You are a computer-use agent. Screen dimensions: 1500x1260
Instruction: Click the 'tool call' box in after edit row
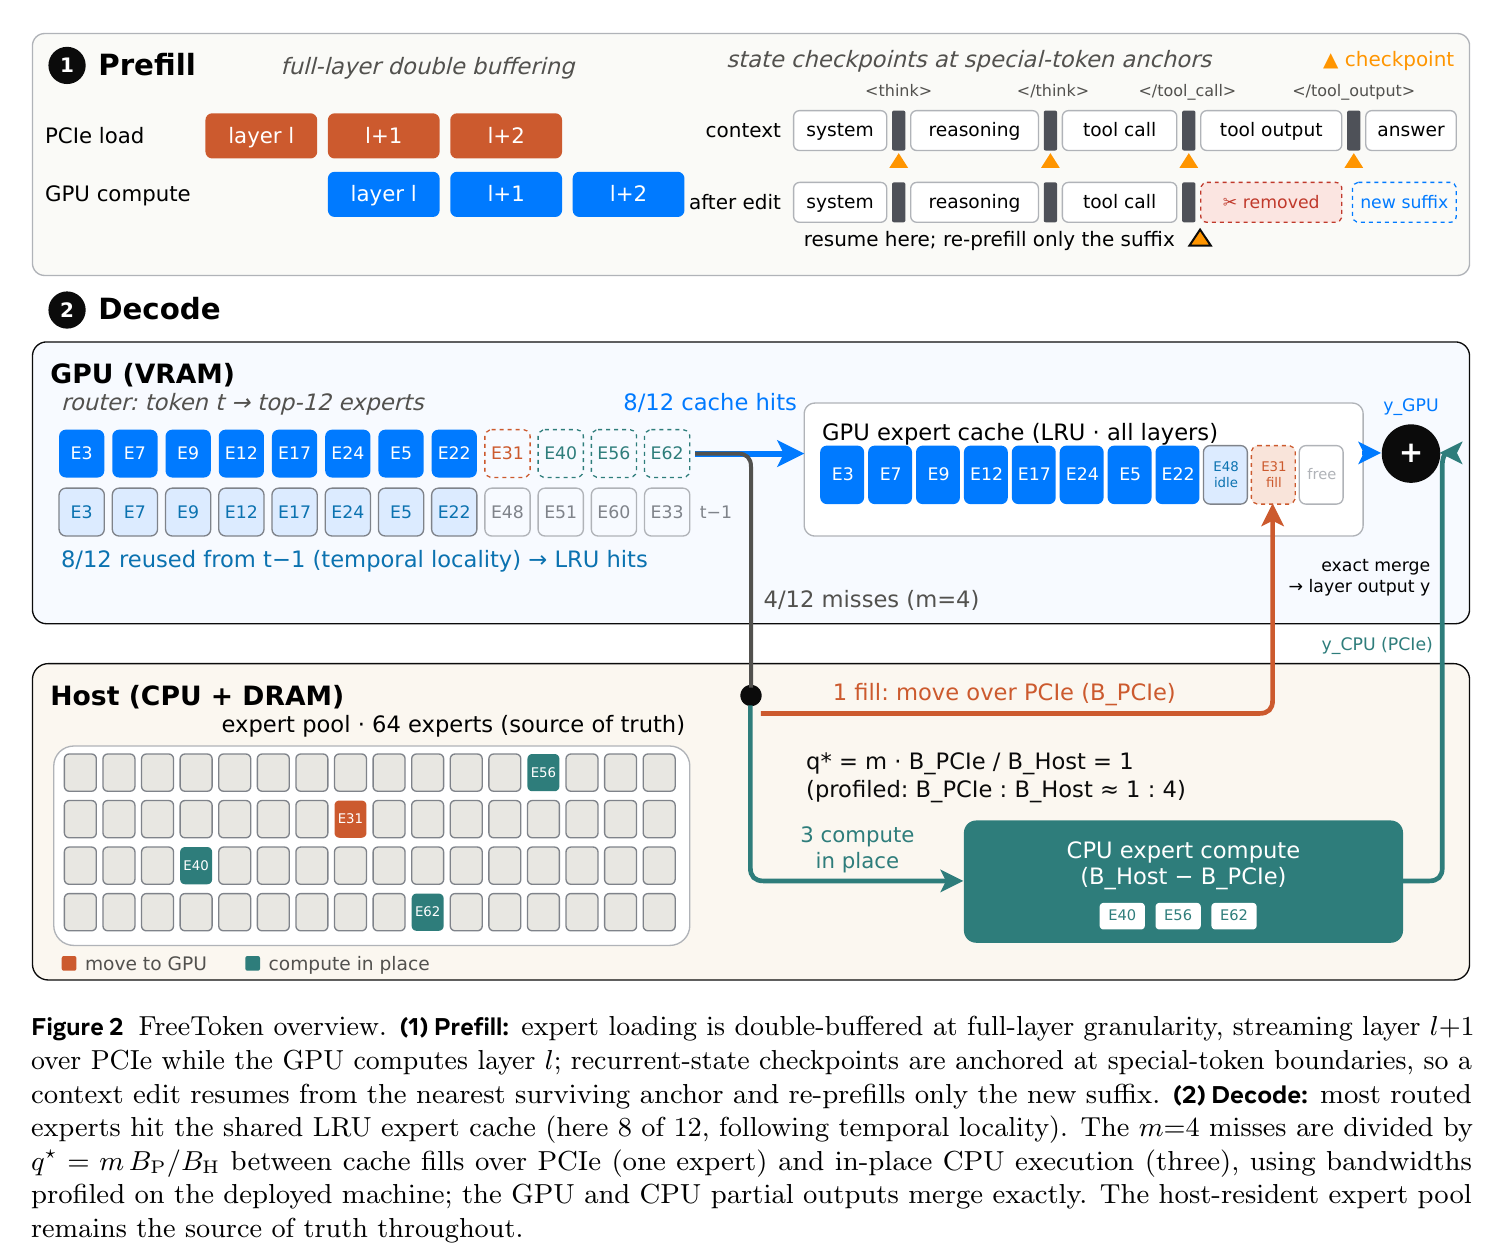coord(1119,202)
